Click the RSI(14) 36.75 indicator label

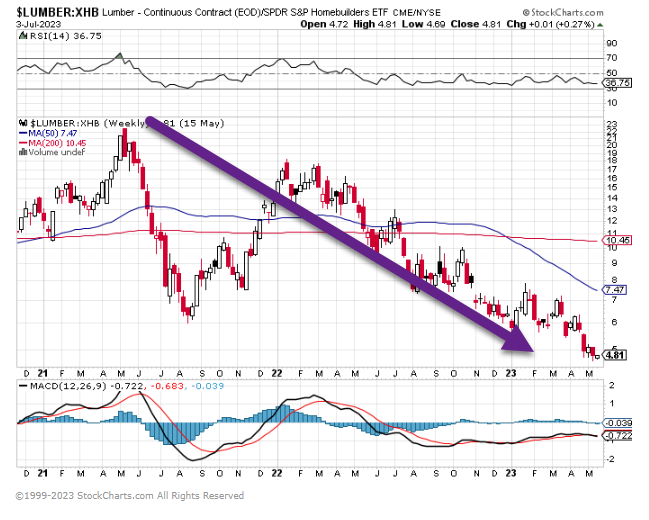point(66,36)
